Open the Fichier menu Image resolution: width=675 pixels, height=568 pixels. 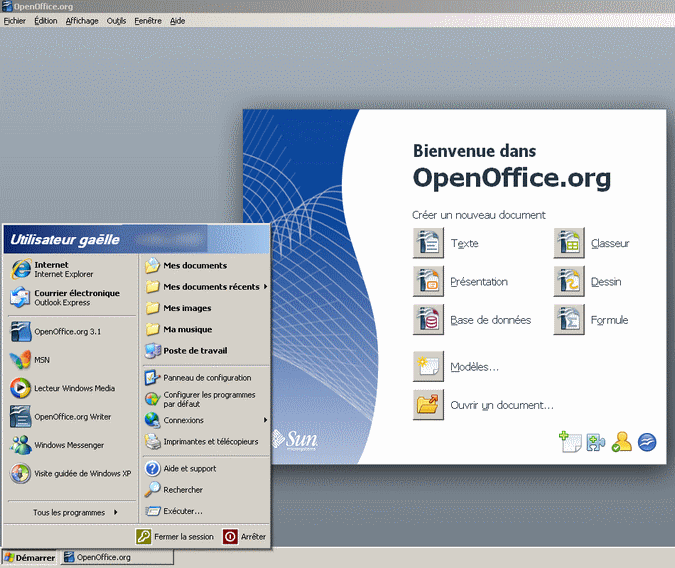point(15,21)
